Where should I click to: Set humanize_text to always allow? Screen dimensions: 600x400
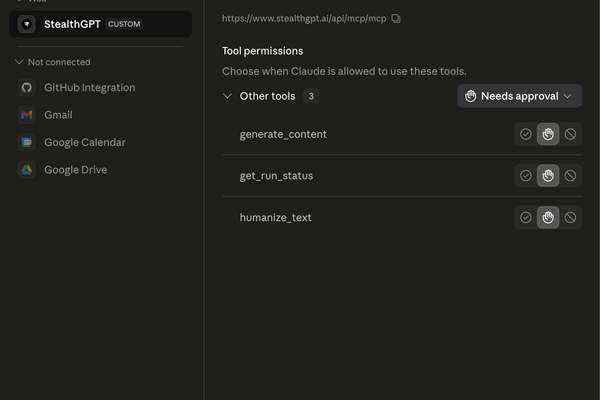pyautogui.click(x=526, y=217)
